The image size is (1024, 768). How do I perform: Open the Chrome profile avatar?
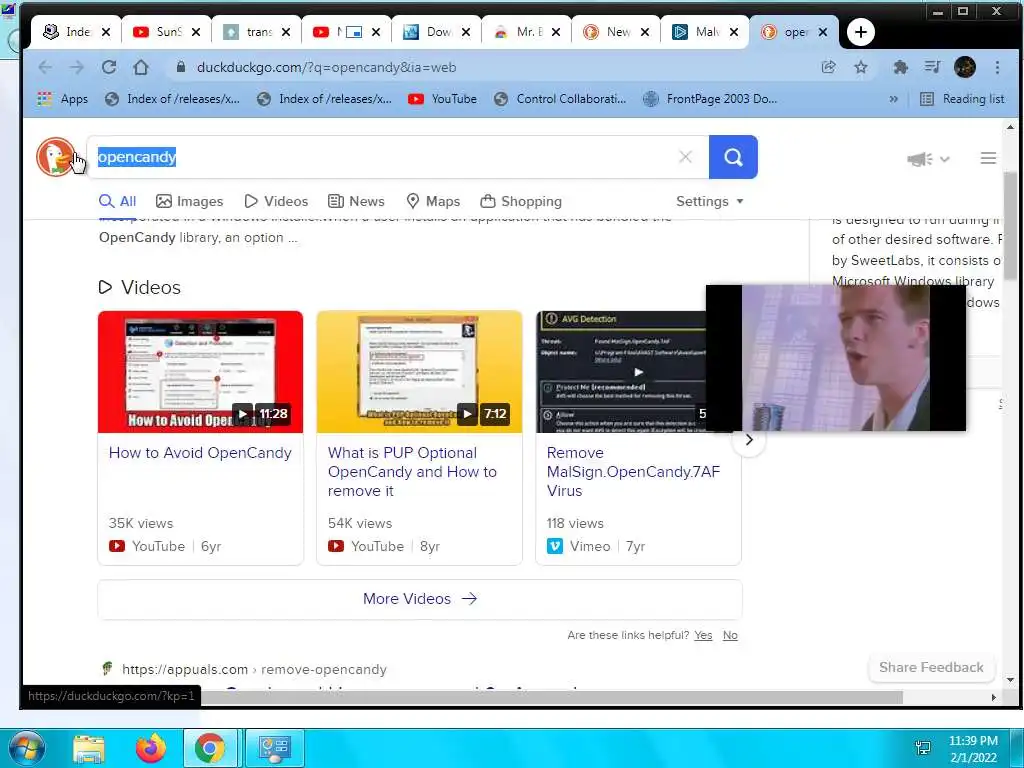965,67
